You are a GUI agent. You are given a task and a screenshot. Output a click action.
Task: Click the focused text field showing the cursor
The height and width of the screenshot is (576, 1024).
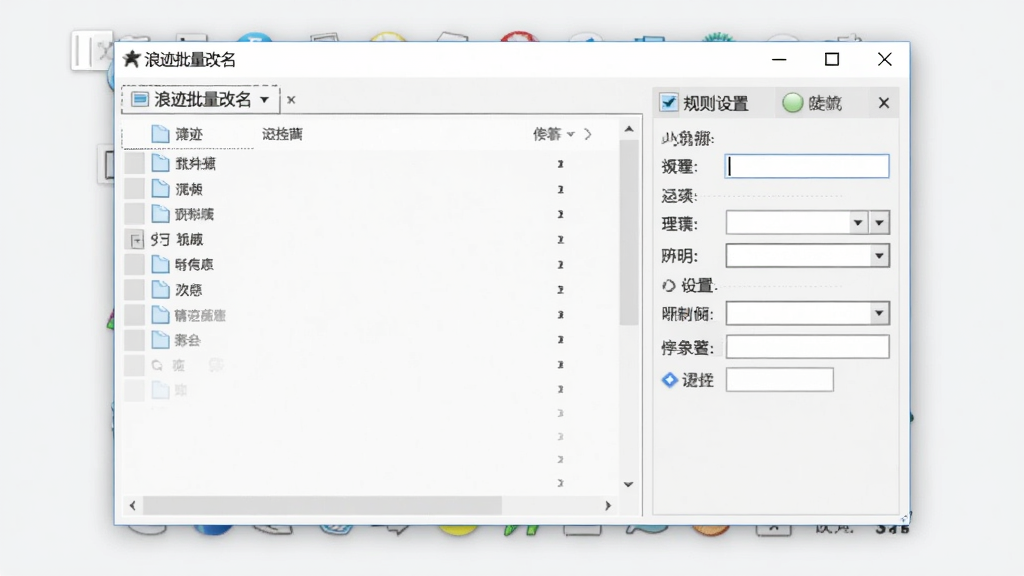click(x=807, y=167)
